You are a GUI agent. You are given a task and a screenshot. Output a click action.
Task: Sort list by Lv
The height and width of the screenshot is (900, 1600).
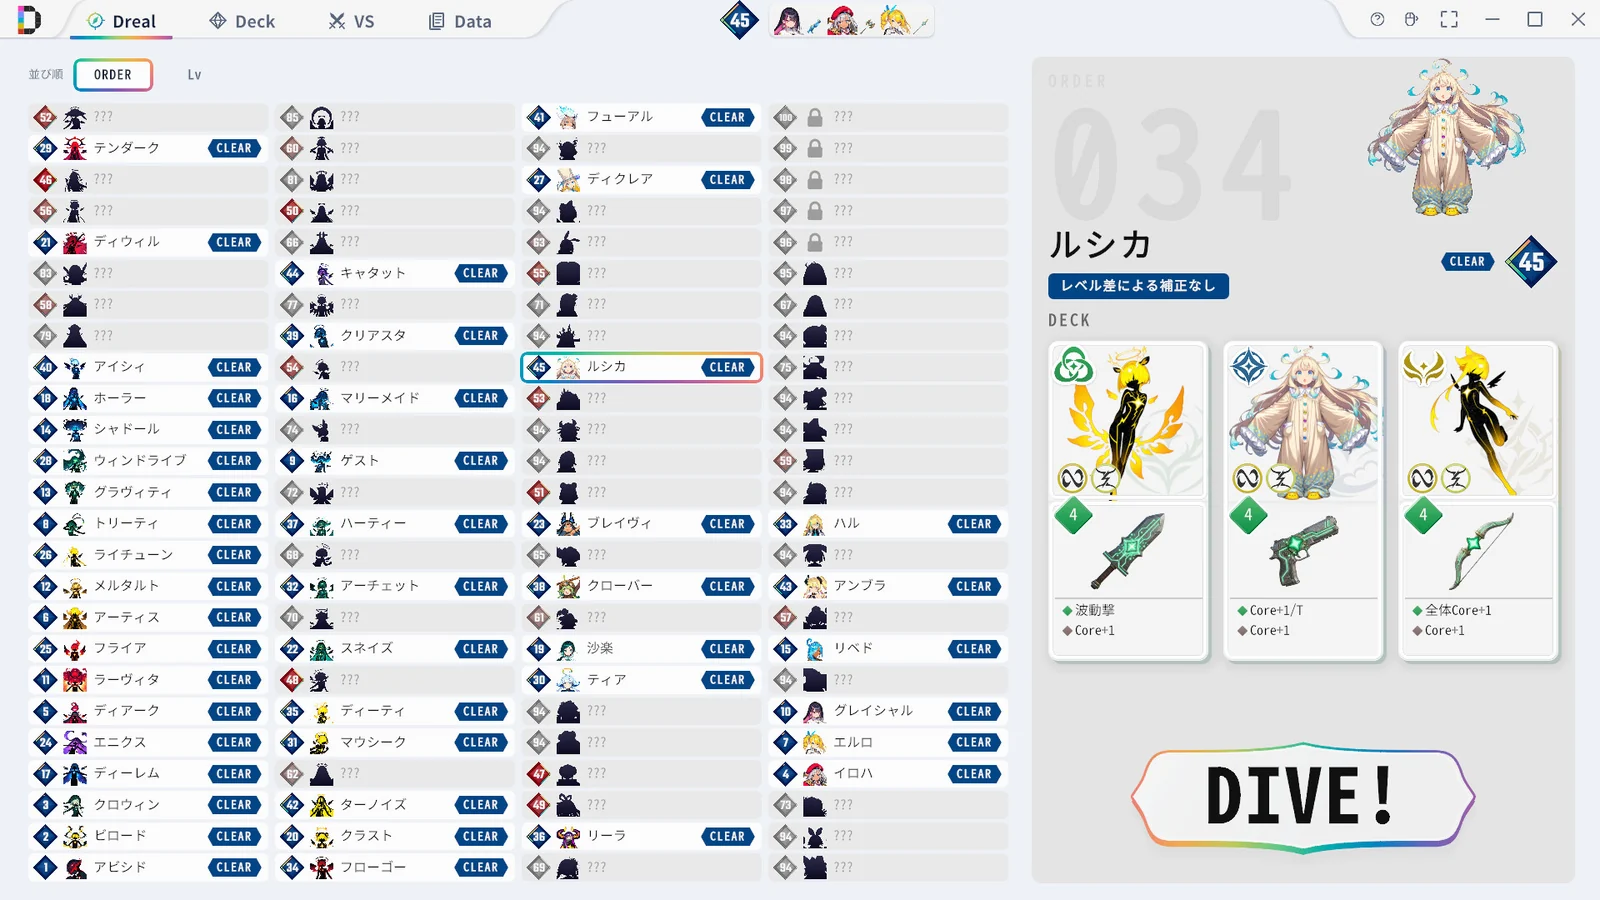pos(194,75)
